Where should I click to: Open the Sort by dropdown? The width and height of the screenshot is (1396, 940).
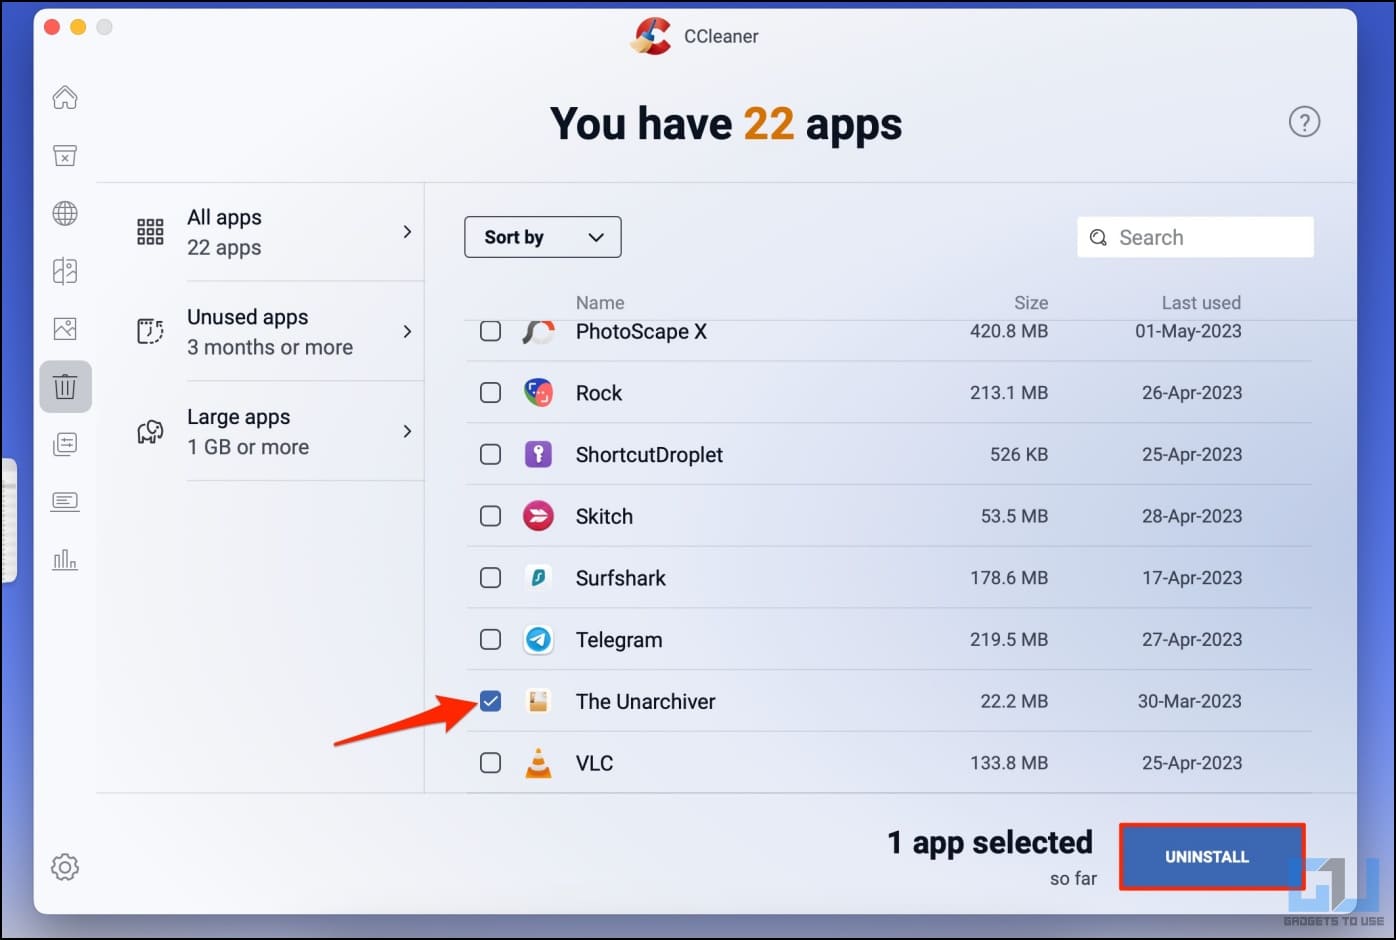[x=543, y=237]
